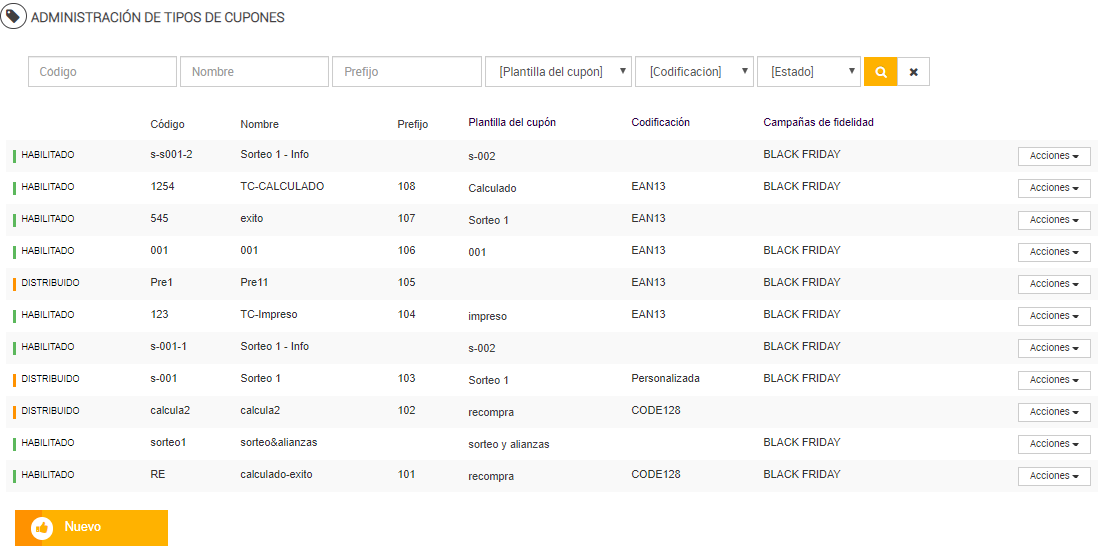Select the Prefijo input field
The image size is (1105, 556).
pyautogui.click(x=407, y=72)
